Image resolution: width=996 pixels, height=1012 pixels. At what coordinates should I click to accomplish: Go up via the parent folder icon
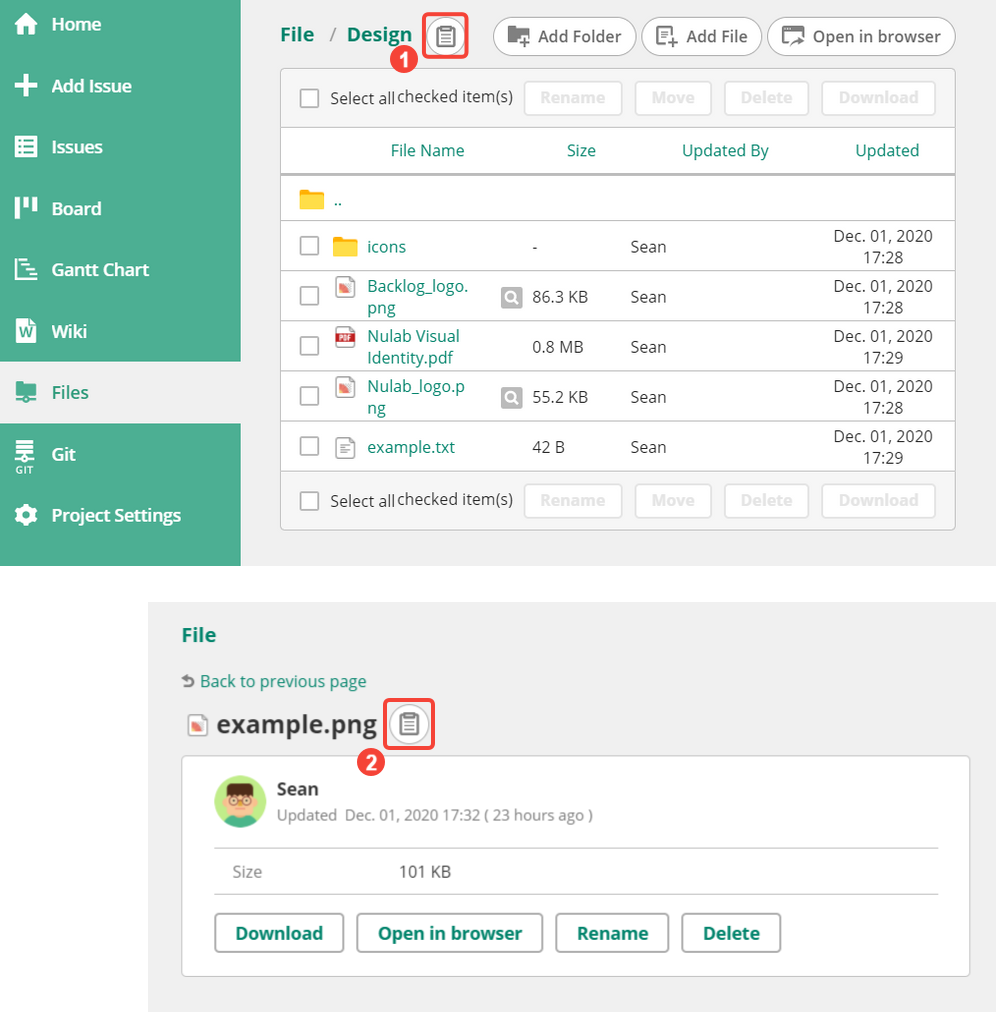pyautogui.click(x=312, y=199)
